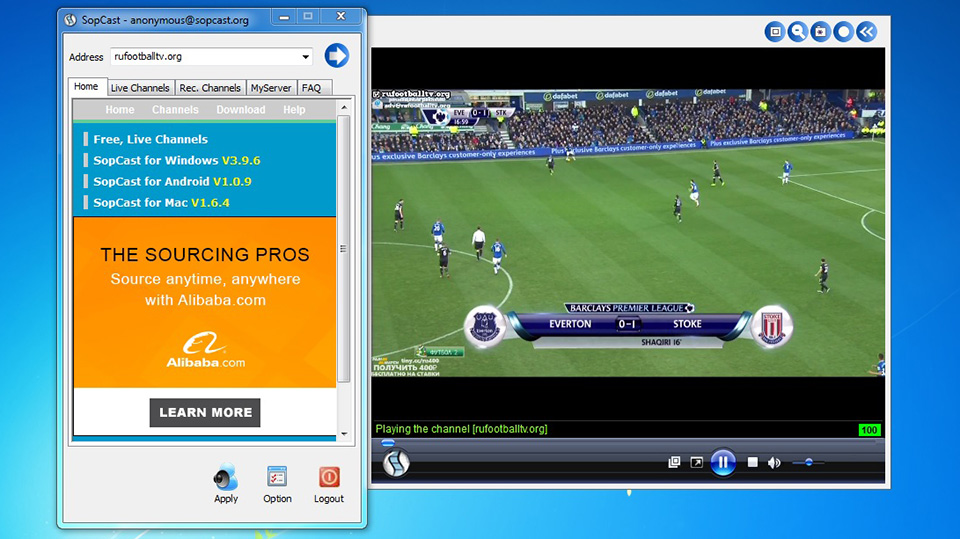
Task: Click the blue Go arrow next to Address
Action: (337, 56)
